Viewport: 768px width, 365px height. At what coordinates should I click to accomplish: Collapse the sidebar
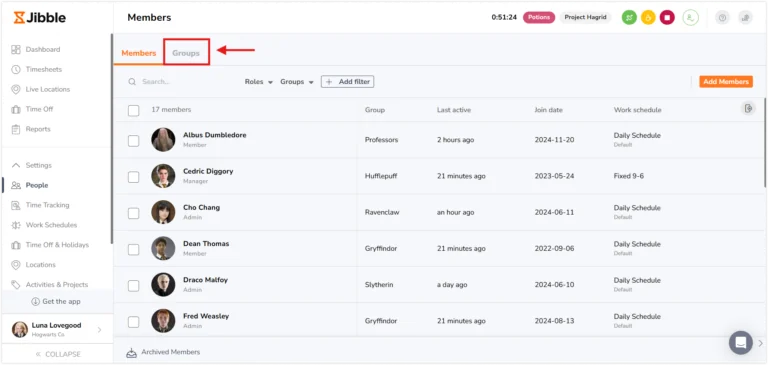click(x=58, y=354)
